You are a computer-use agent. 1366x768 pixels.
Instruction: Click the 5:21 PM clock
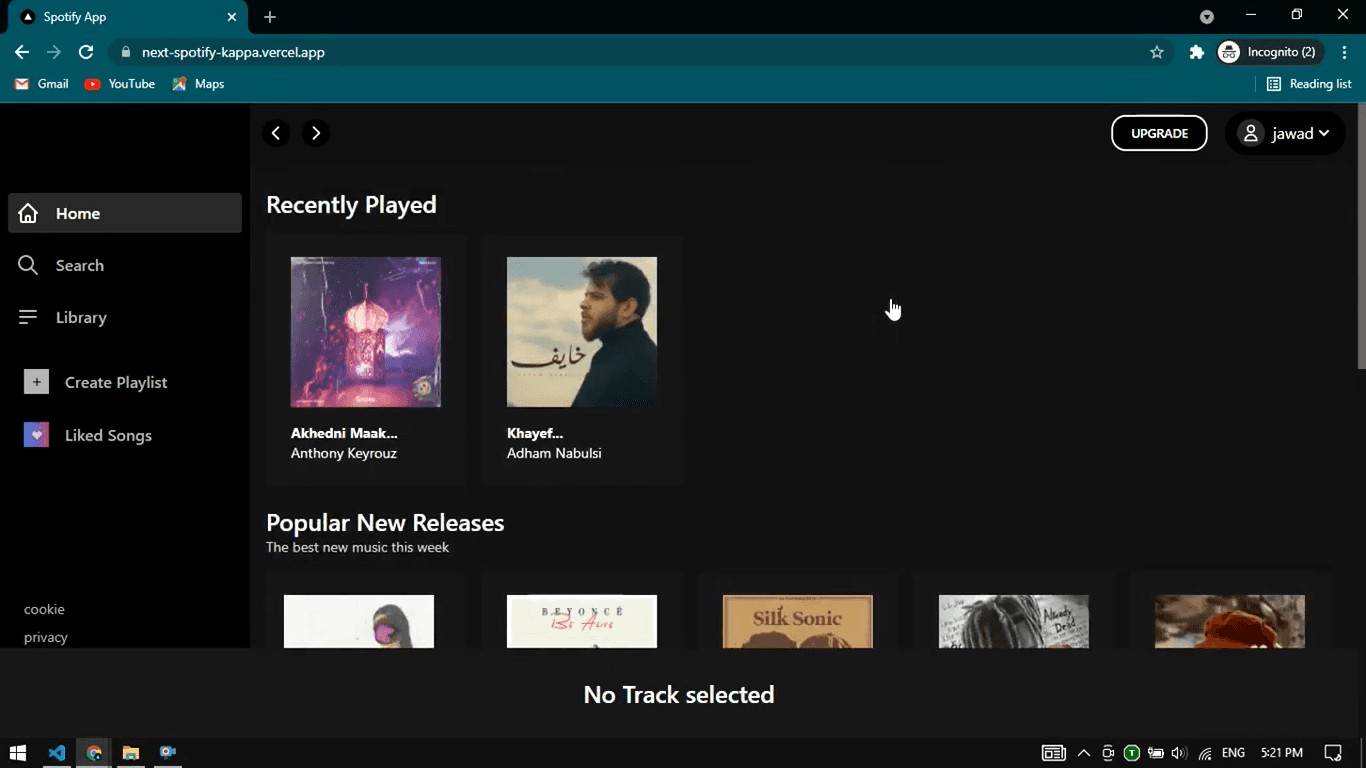tap(1281, 752)
